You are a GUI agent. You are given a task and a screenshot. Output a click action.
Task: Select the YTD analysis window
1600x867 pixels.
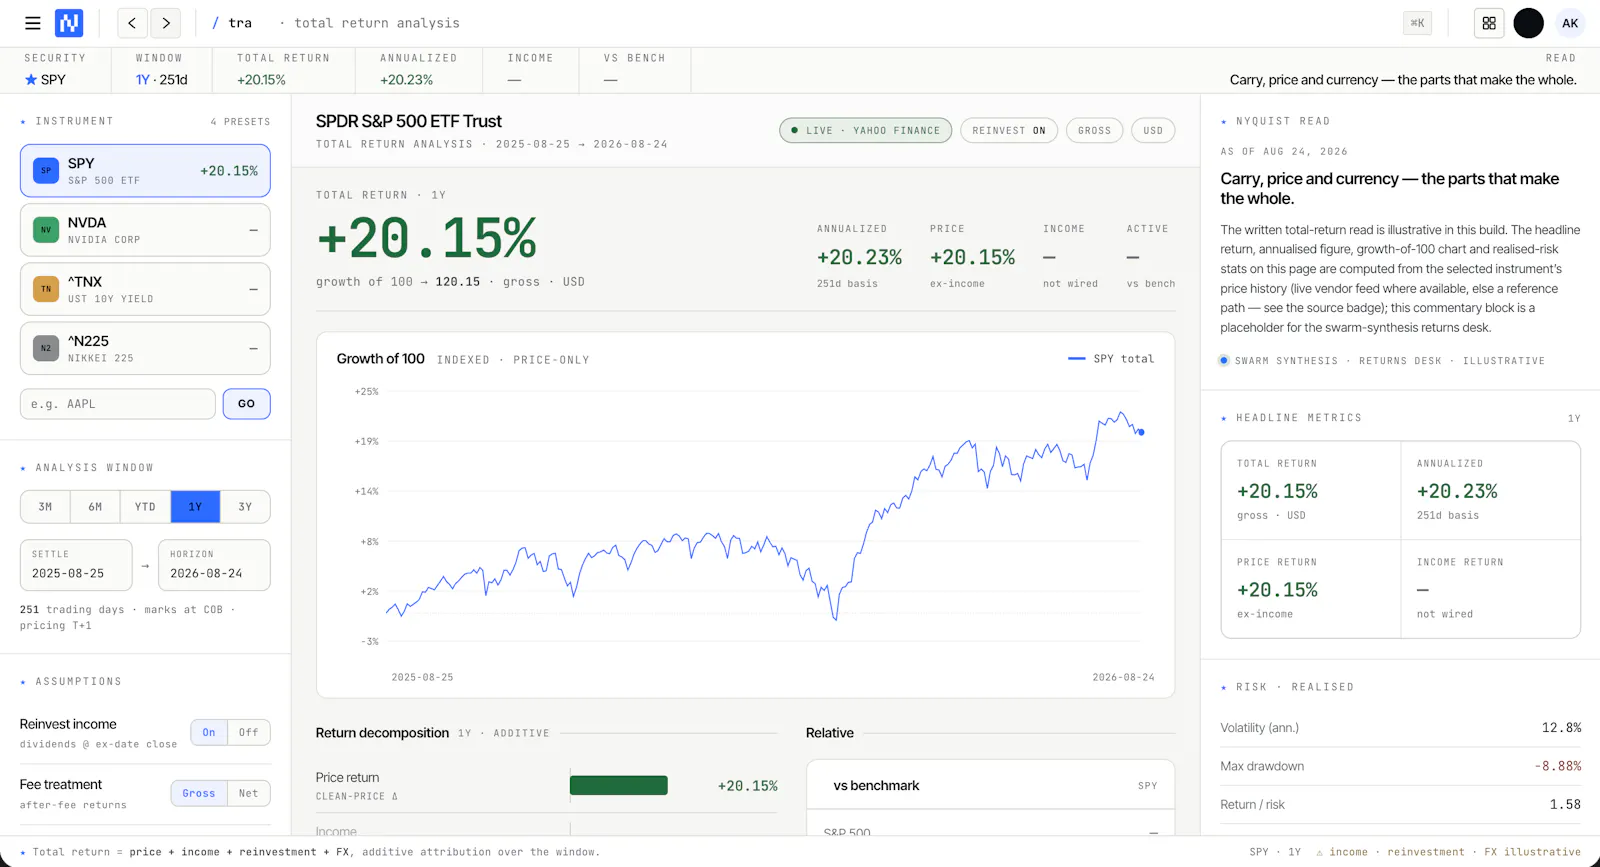click(145, 507)
